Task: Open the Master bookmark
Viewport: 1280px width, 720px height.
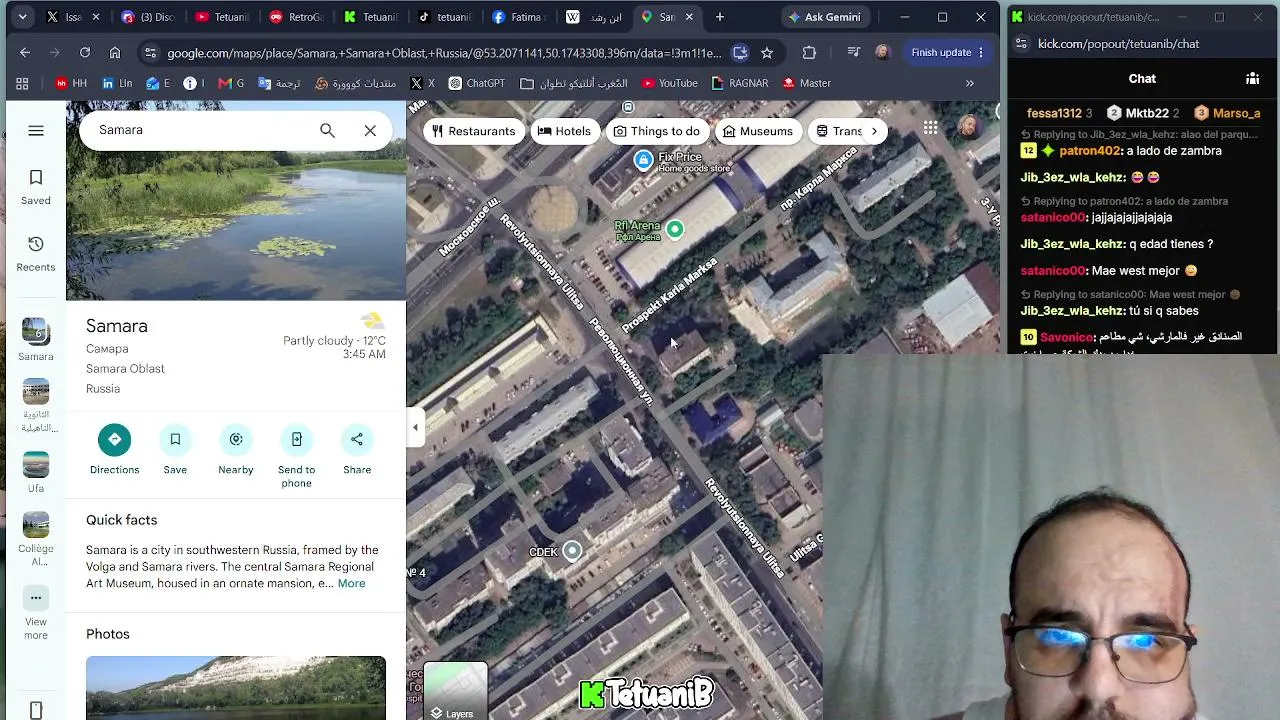Action: 808,83
